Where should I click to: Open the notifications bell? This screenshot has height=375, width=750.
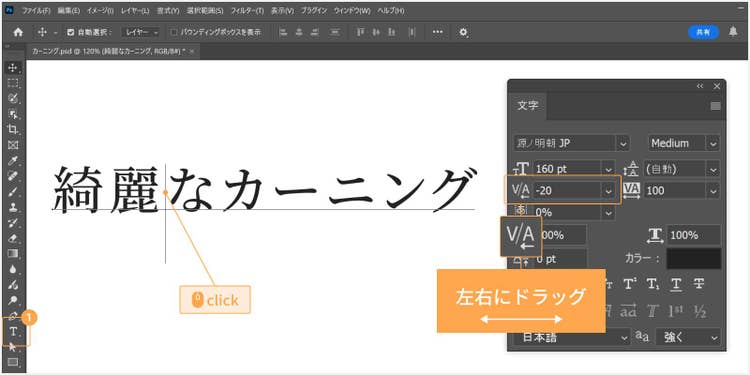coord(733,32)
